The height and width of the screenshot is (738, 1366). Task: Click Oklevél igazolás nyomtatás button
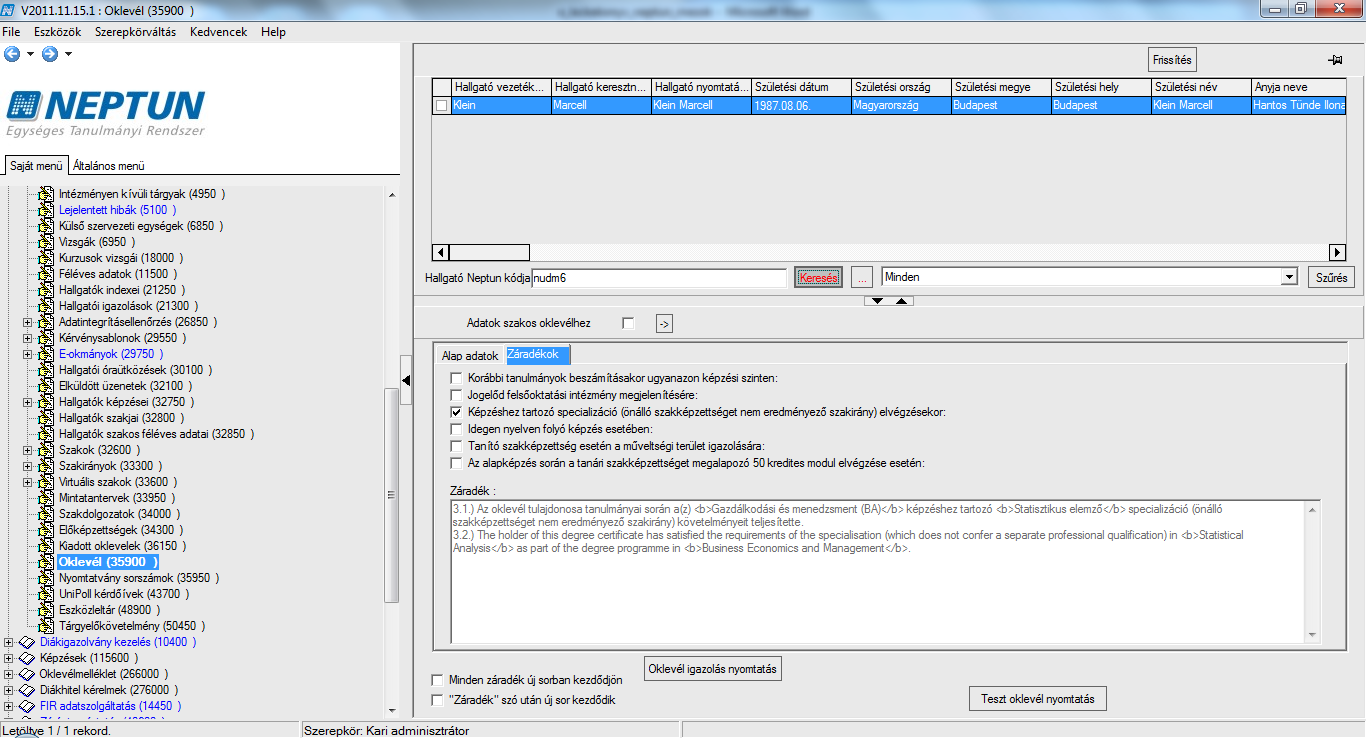coord(712,668)
